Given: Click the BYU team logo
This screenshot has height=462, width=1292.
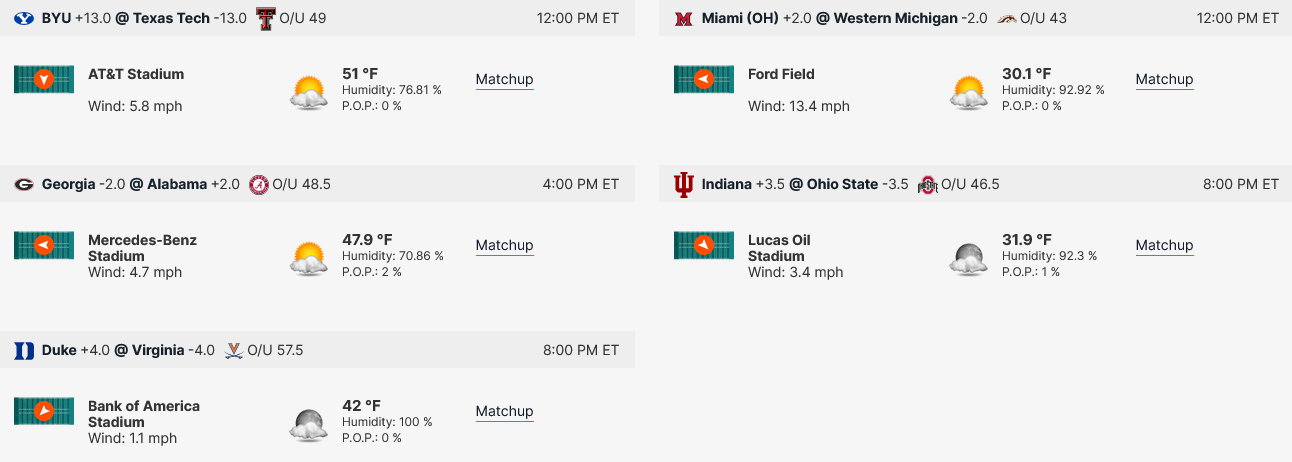Looking at the screenshot, I should (23, 18).
